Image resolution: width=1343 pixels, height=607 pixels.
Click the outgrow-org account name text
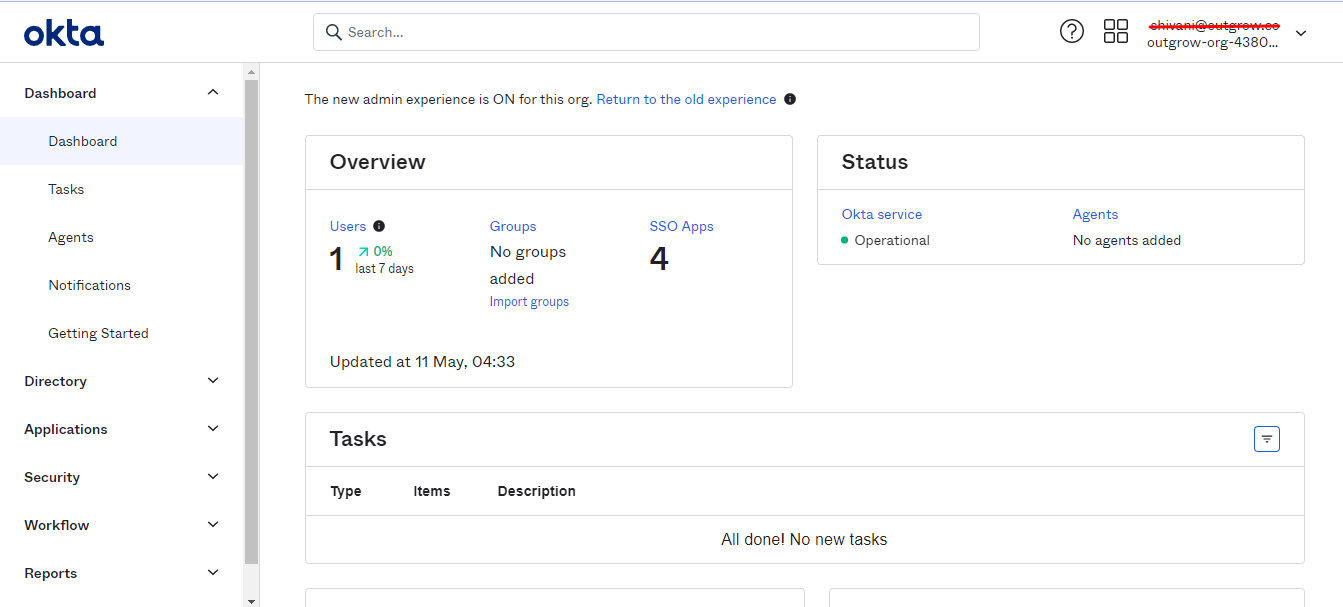(1212, 42)
